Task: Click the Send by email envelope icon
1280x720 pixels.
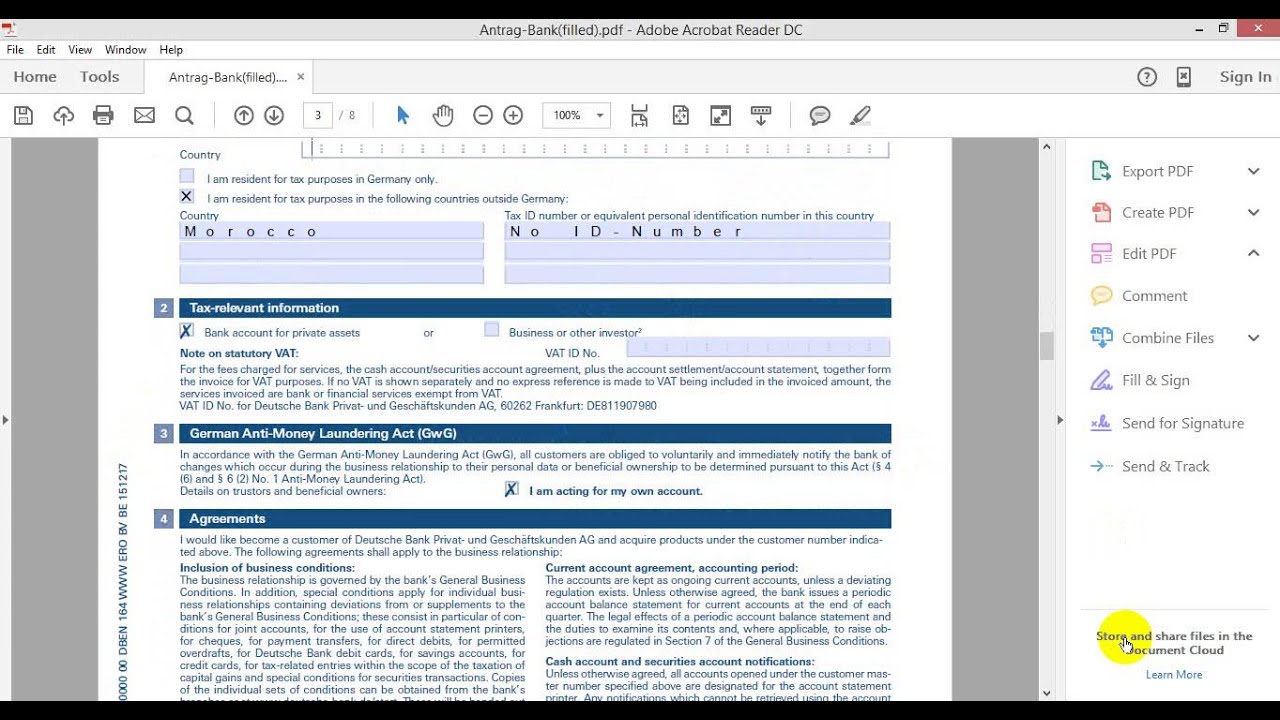Action: pos(144,116)
